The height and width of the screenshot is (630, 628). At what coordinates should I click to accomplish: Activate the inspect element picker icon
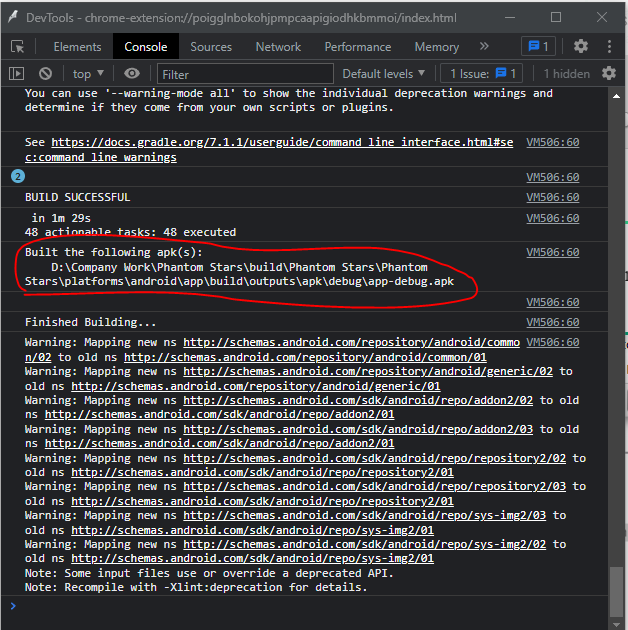(18, 47)
